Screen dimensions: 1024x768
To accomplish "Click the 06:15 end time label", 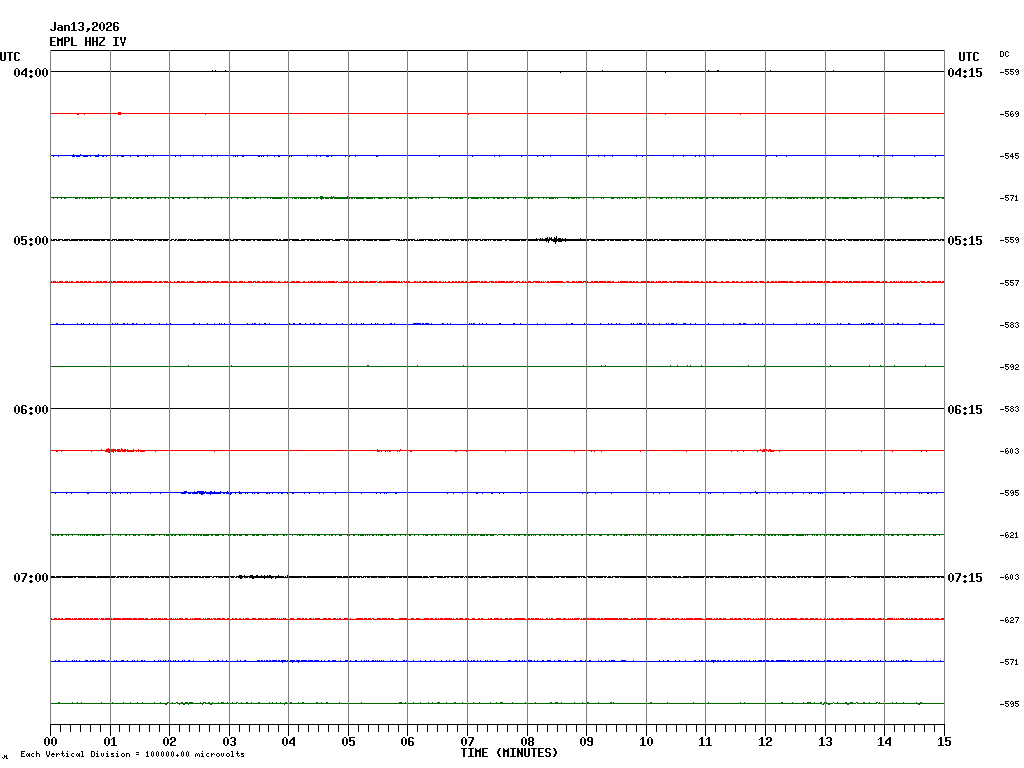I will pos(964,409).
